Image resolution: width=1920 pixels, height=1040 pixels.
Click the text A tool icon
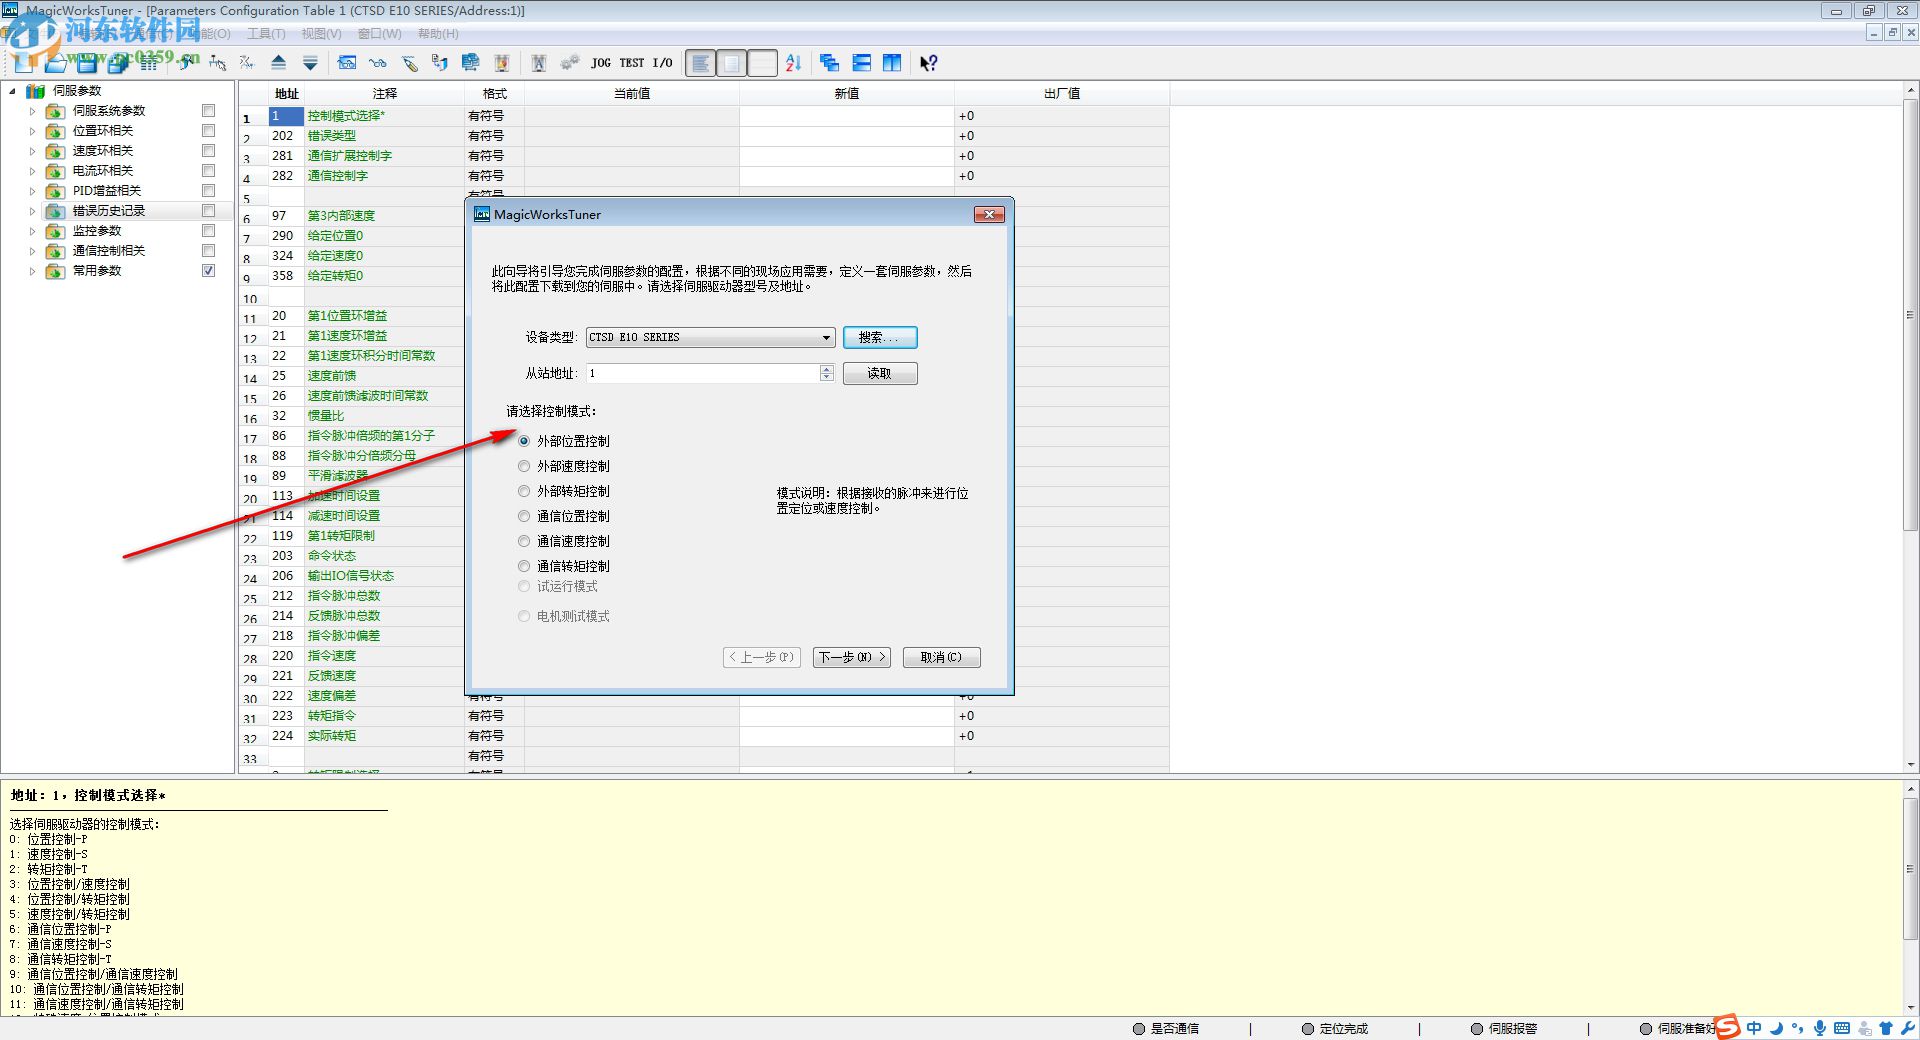[x=539, y=63]
